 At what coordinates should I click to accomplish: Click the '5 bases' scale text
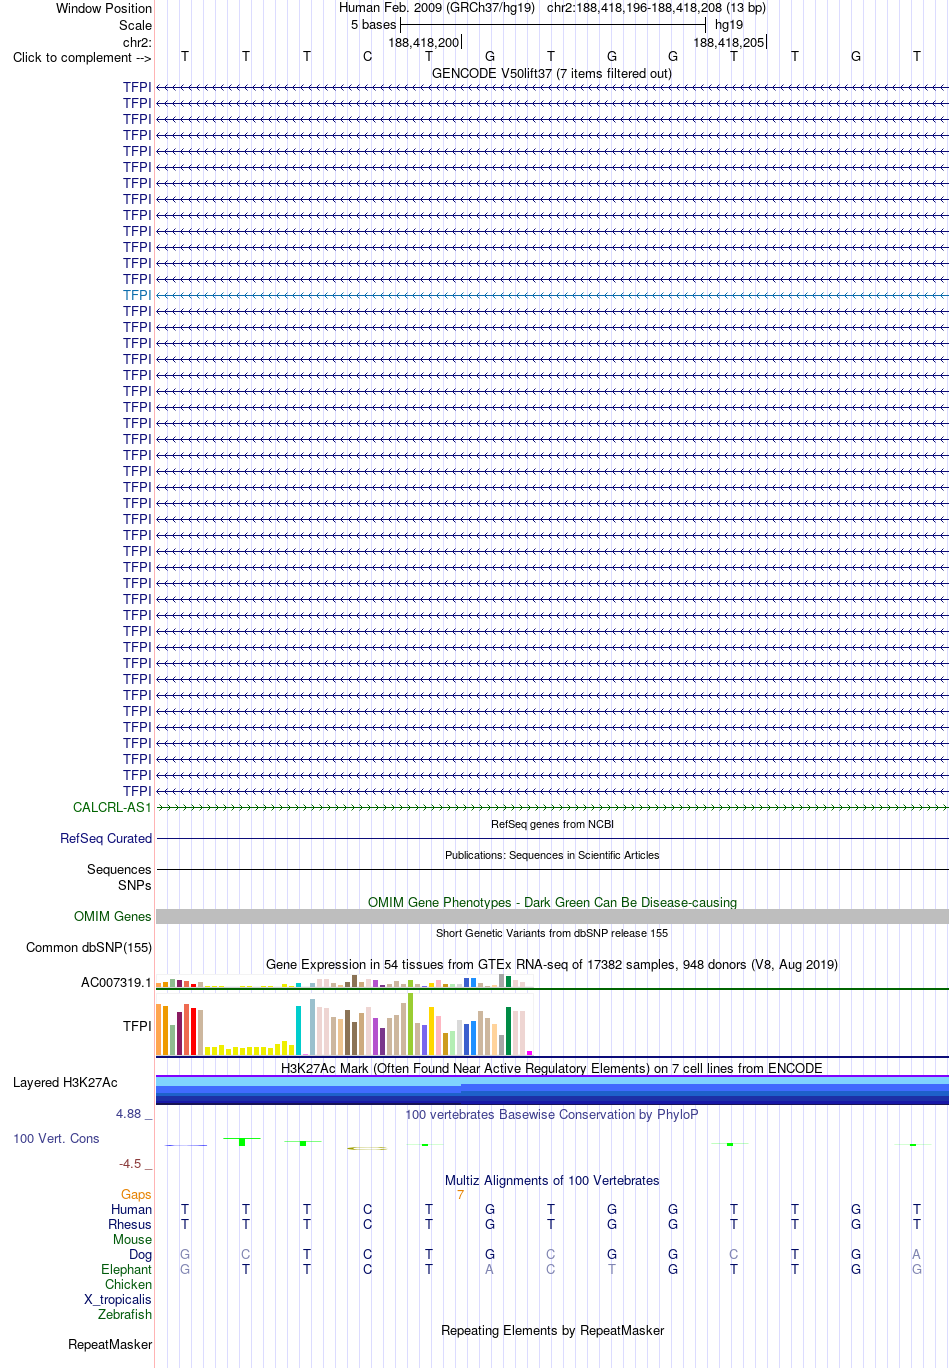pyautogui.click(x=373, y=24)
